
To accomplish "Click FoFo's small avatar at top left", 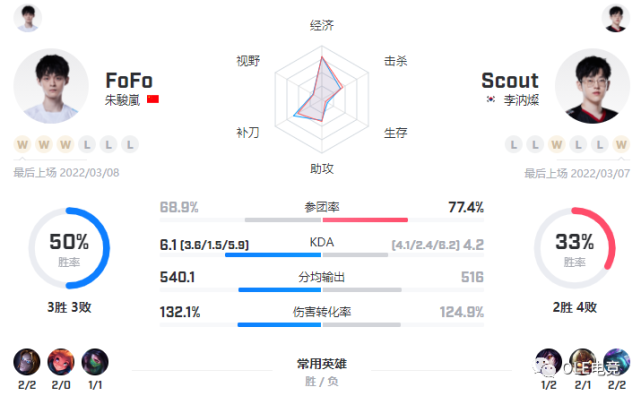I will [27, 18].
